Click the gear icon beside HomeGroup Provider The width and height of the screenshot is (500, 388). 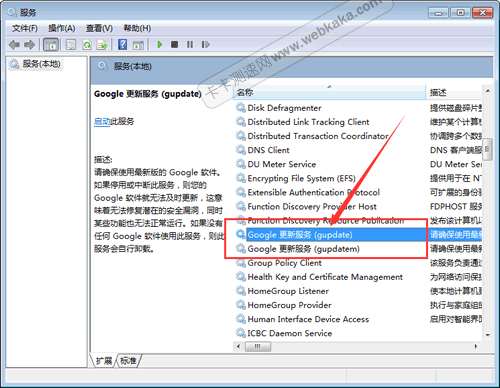tap(241, 305)
